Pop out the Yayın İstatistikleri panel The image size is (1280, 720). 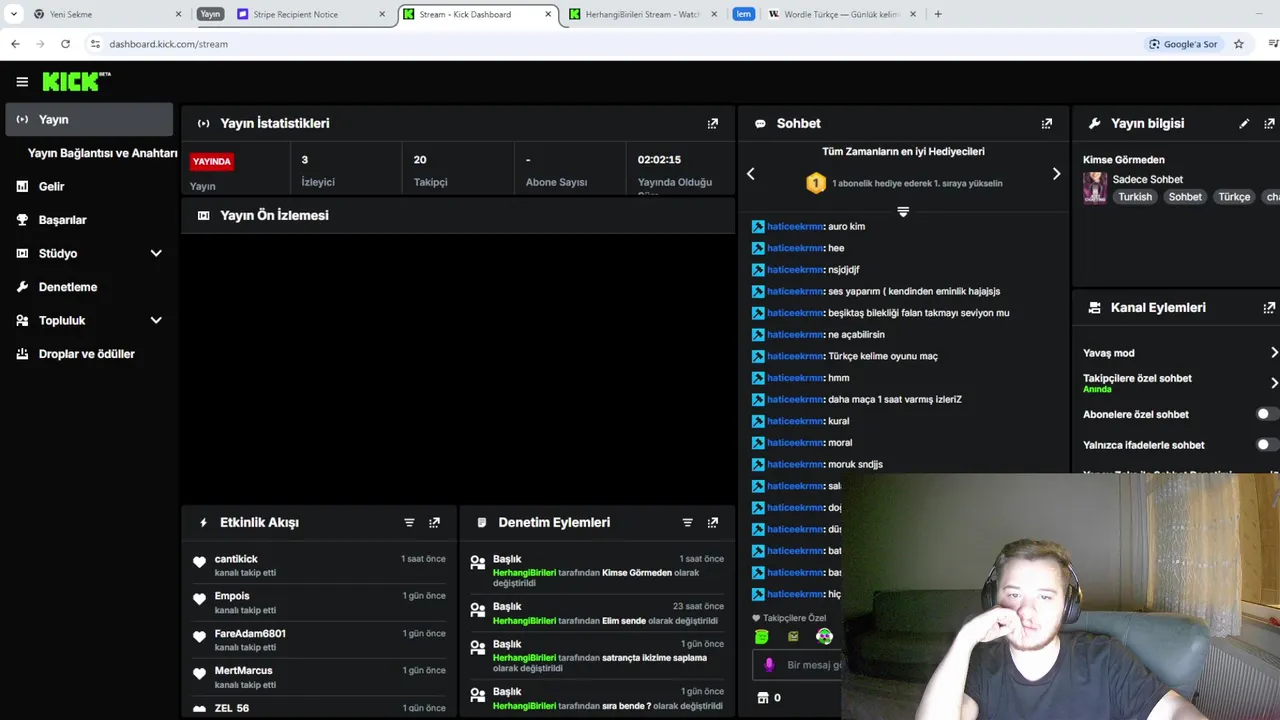coord(713,123)
